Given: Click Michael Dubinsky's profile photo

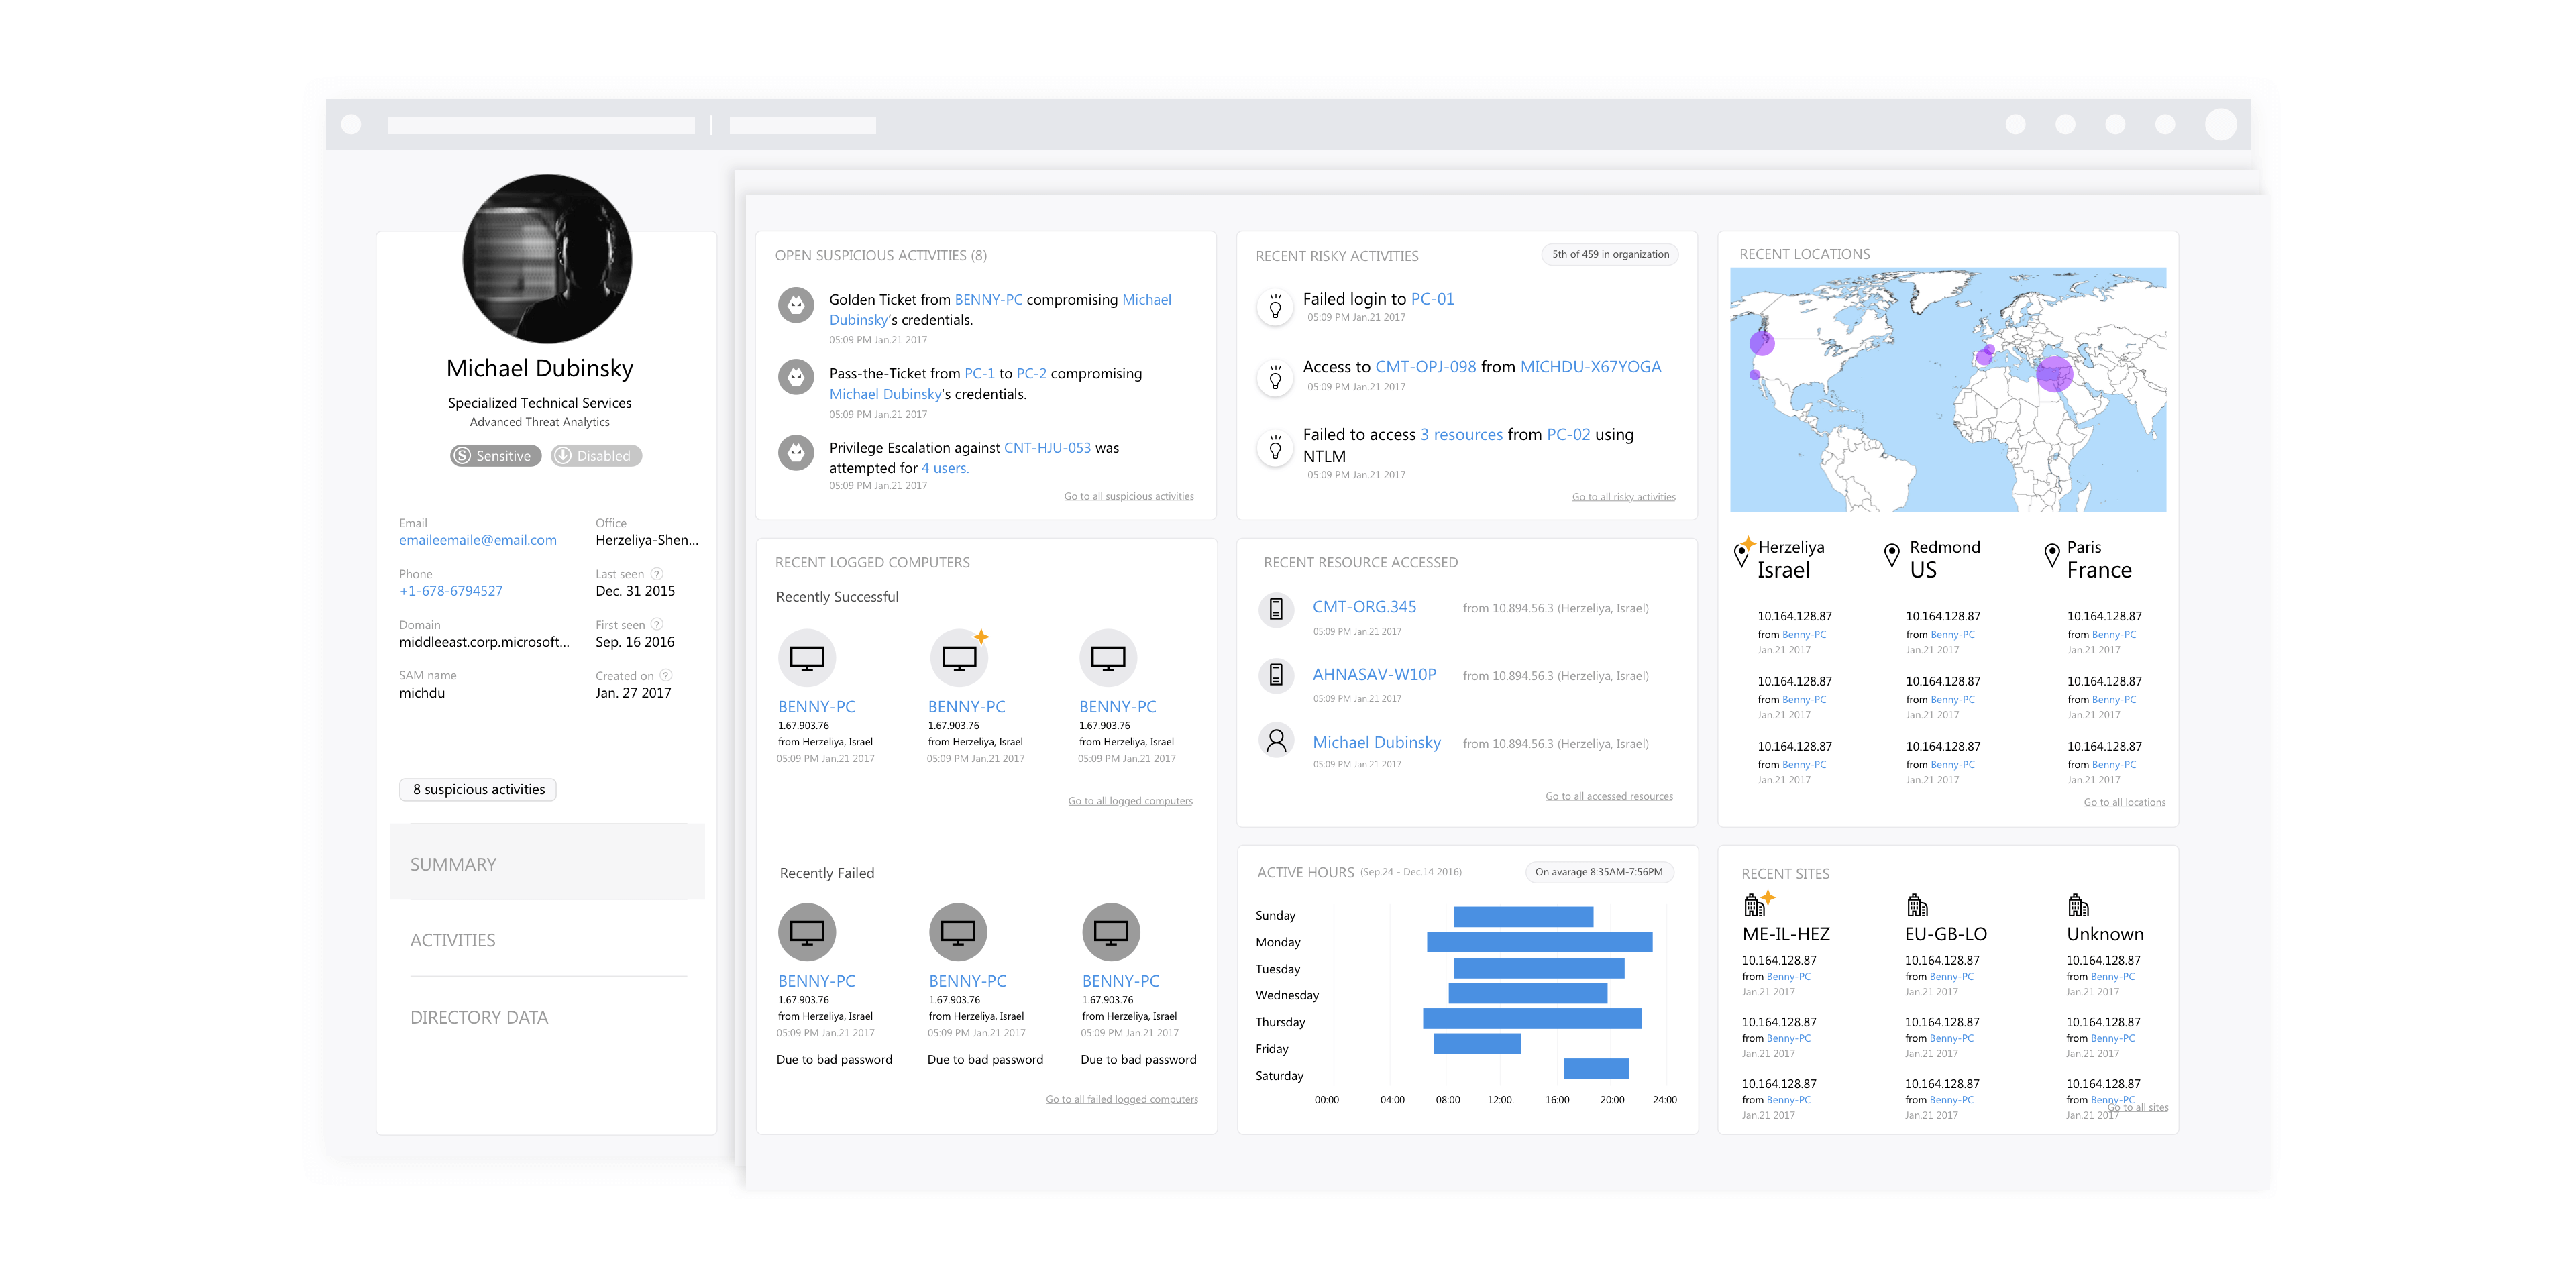Looking at the screenshot, I should 547,259.
